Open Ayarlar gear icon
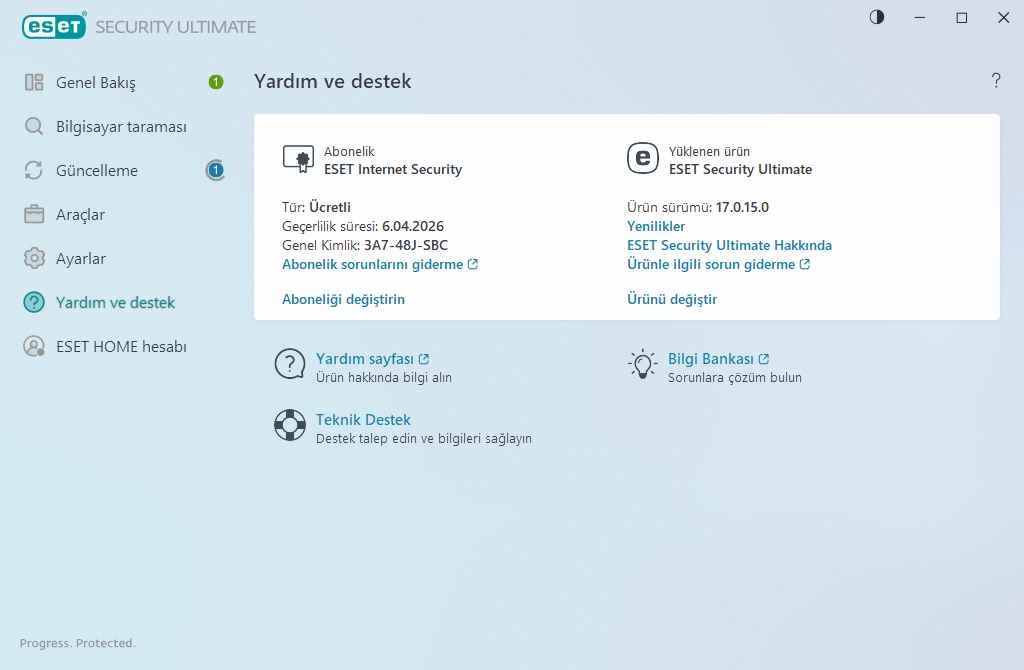 pos(34,258)
